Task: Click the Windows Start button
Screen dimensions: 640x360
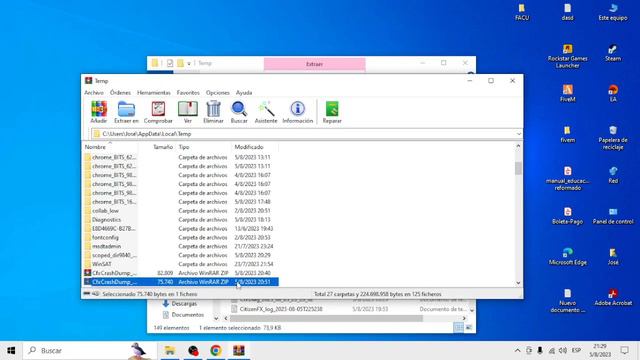Action: coord(11,351)
